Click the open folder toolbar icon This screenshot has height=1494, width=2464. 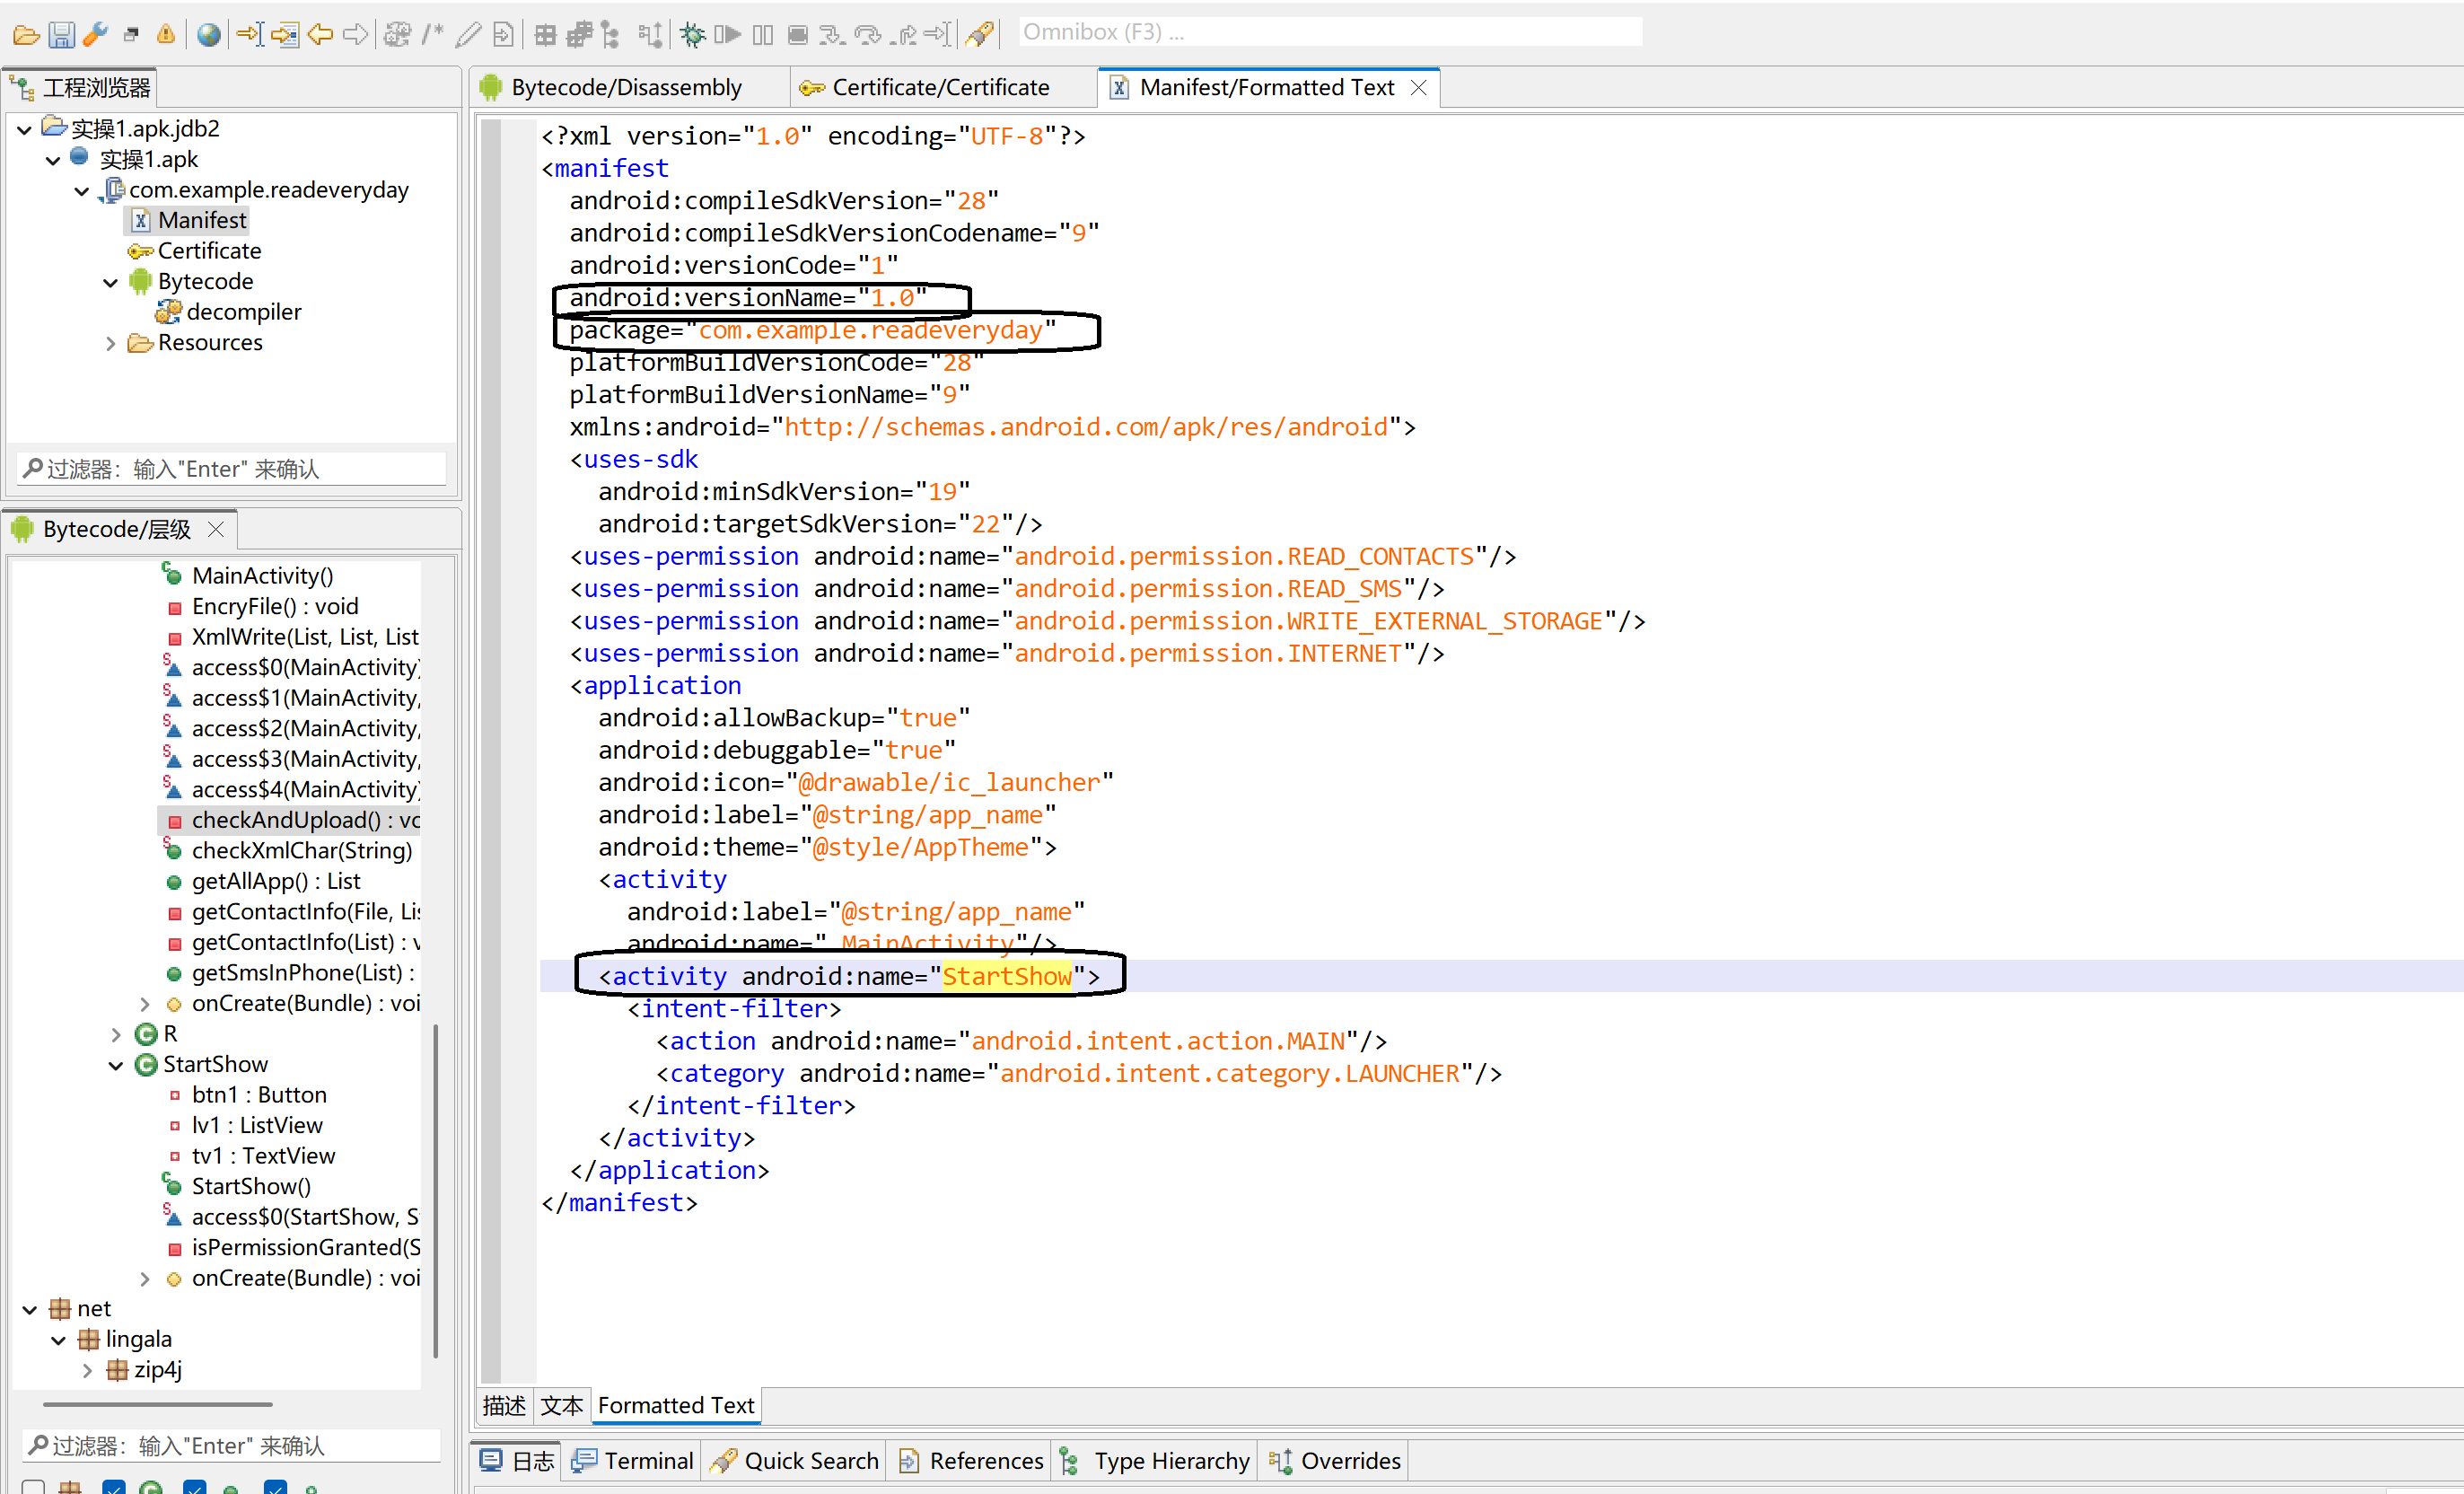click(x=26, y=35)
